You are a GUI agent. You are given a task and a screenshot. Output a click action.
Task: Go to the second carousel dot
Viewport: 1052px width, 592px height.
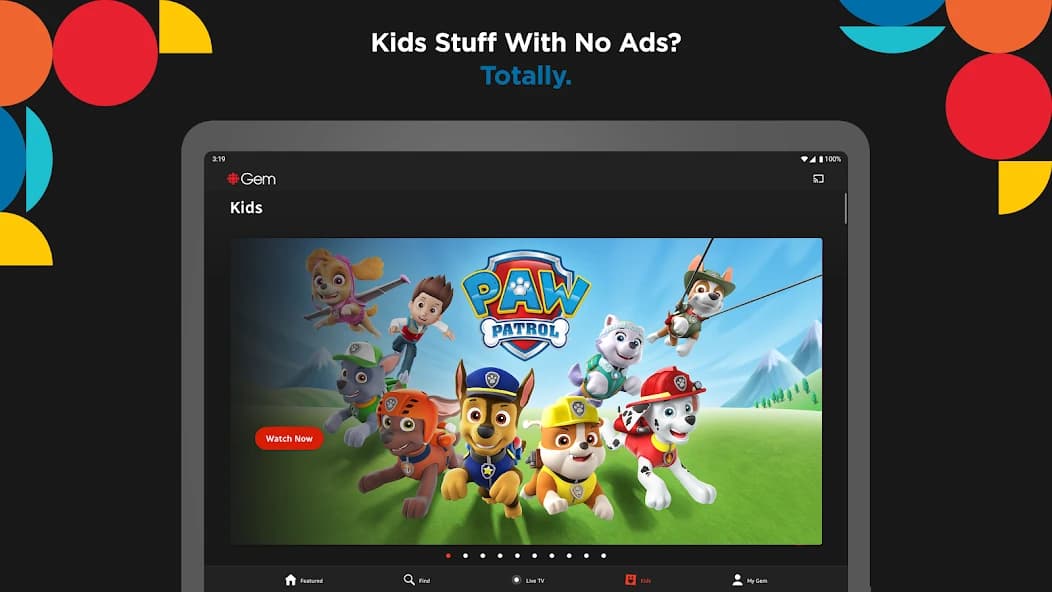pyautogui.click(x=466, y=556)
